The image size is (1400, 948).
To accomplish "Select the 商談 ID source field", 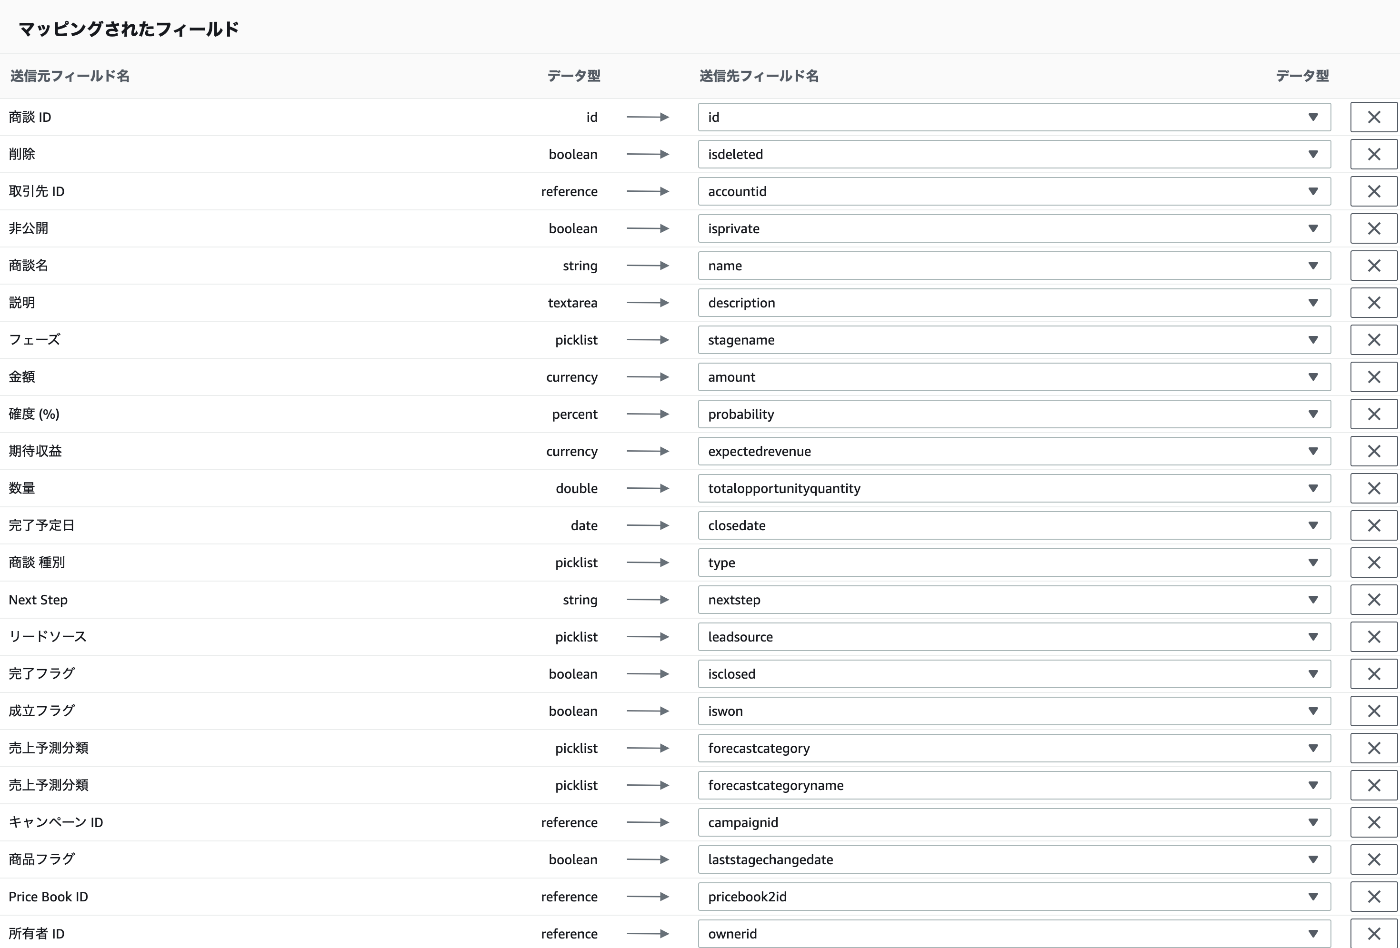I will click(x=30, y=117).
